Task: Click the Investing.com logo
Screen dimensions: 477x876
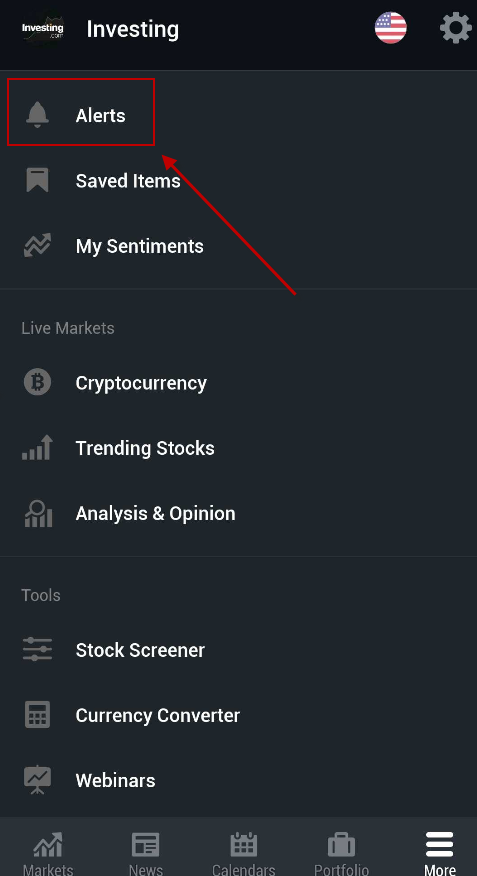Action: [43, 28]
